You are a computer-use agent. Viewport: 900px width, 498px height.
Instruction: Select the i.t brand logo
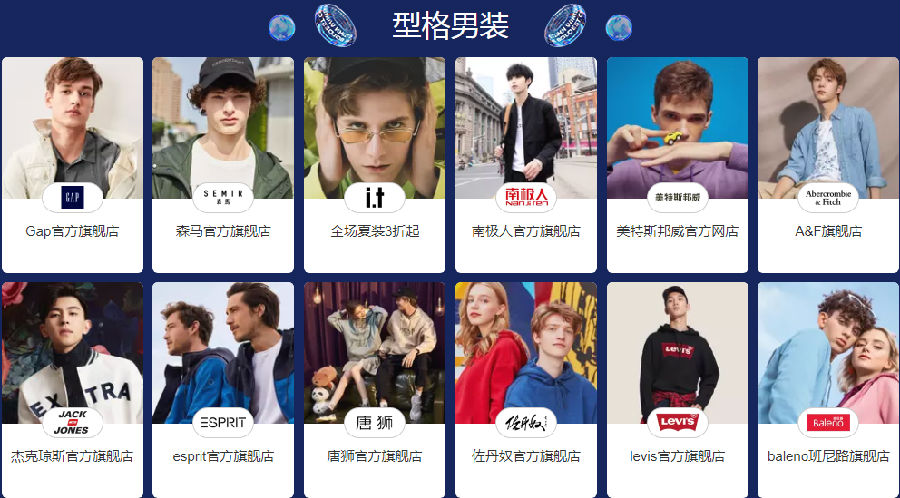pyautogui.click(x=375, y=197)
